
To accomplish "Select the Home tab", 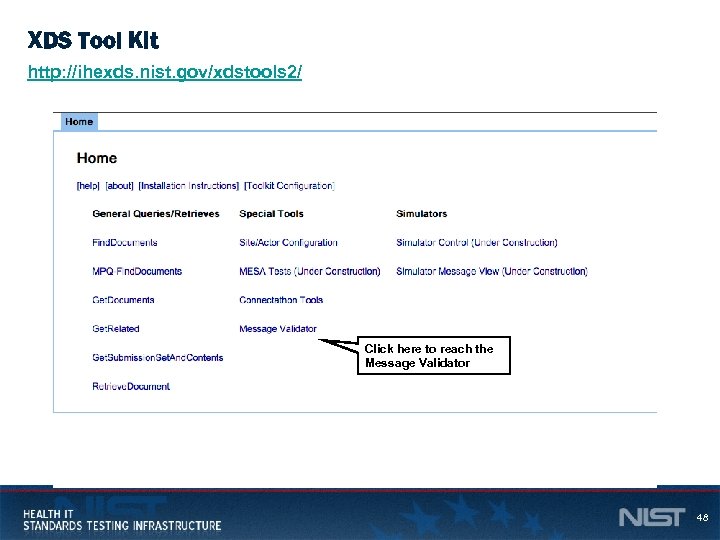I will click(x=79, y=122).
